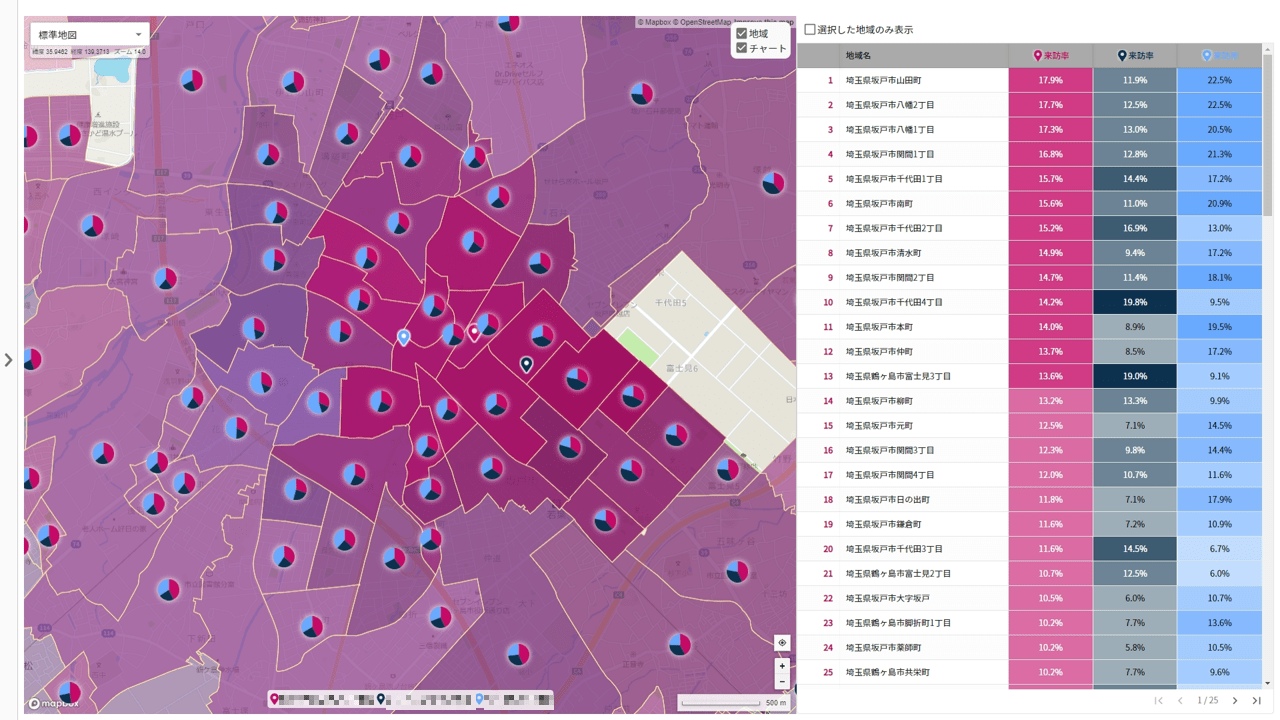The width and height of the screenshot is (1280, 720).
Task: Sort by the dark navy 来訪率 column
Action: pos(1134,56)
